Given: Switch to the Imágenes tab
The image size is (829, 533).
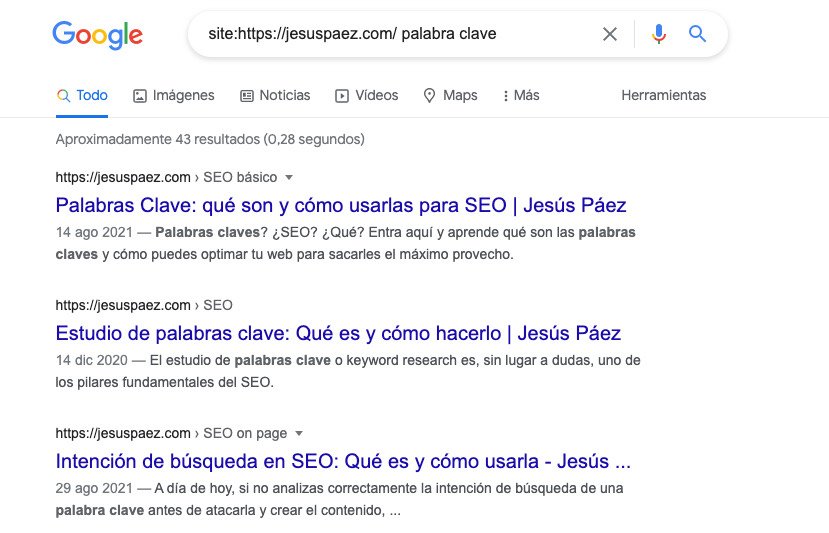Looking at the screenshot, I should tap(173, 96).
